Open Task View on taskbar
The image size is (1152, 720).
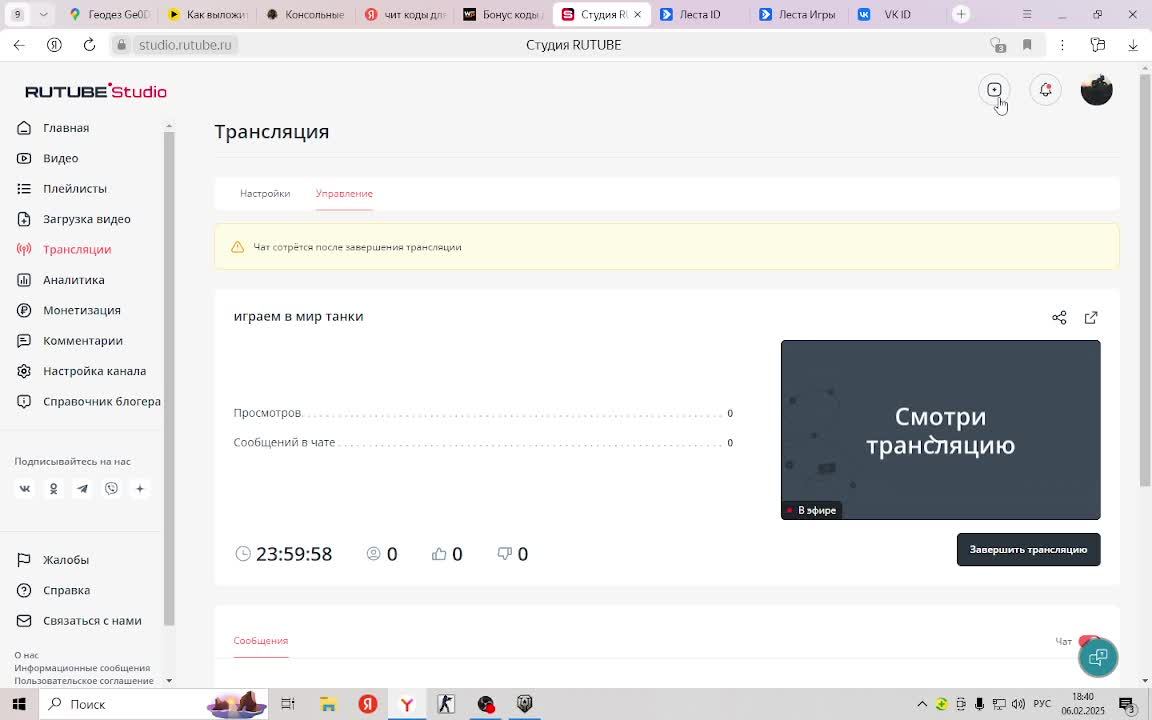tap(288, 704)
